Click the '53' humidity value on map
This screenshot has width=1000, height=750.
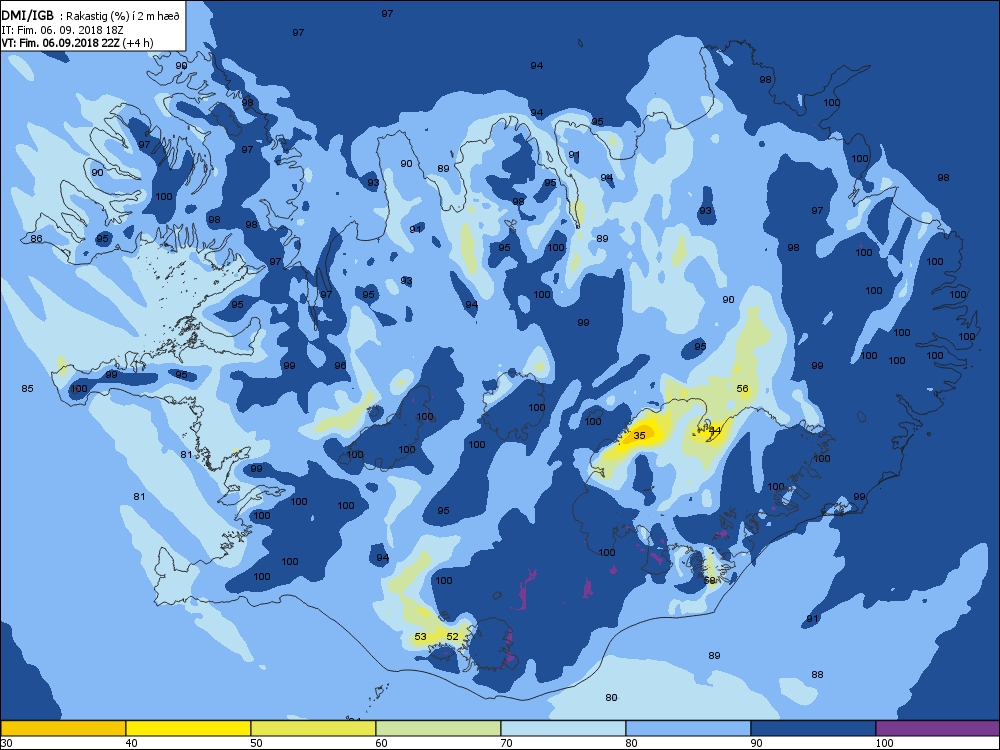click(420, 636)
